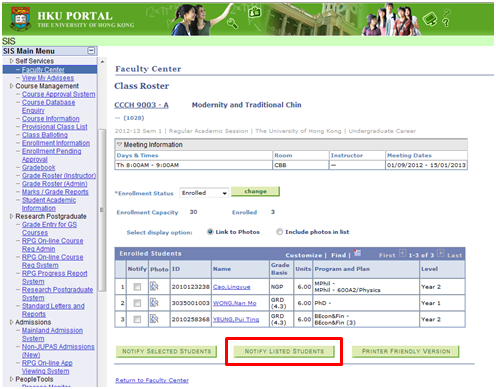Expand Admissions menu folder
This screenshot has width=496, height=389.
coord(11,322)
